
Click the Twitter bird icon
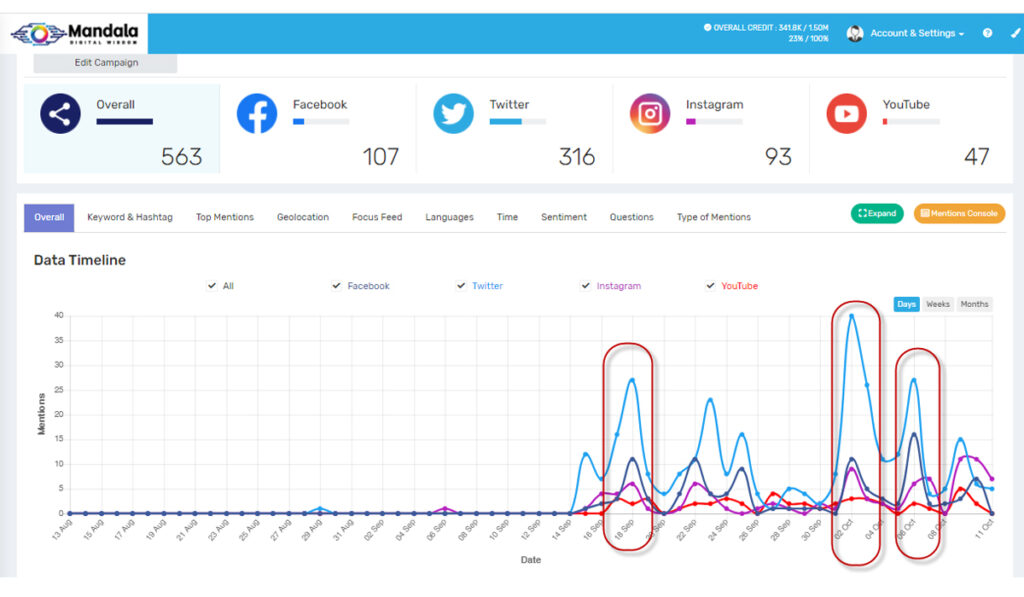click(453, 114)
